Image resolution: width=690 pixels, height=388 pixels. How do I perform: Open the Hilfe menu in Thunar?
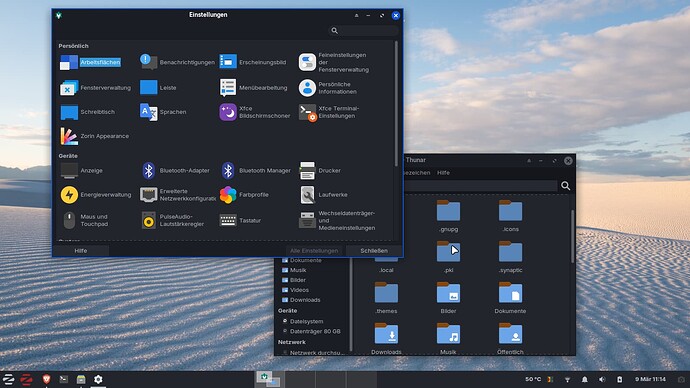pos(443,173)
